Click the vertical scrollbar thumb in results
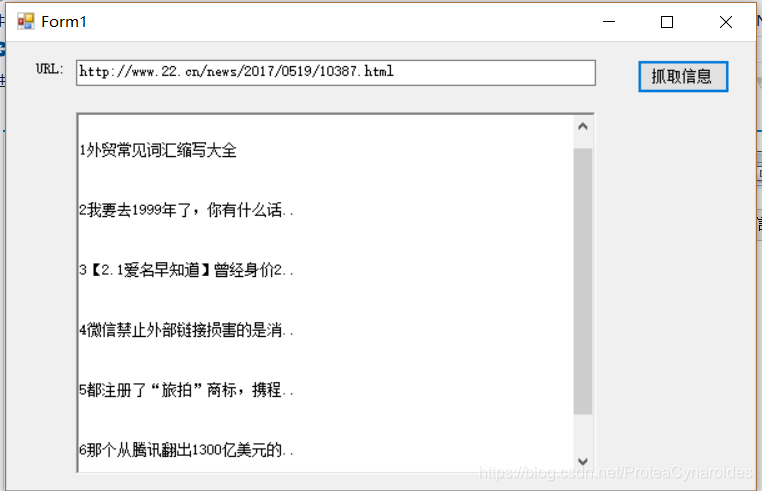762x491 pixels. (583, 281)
